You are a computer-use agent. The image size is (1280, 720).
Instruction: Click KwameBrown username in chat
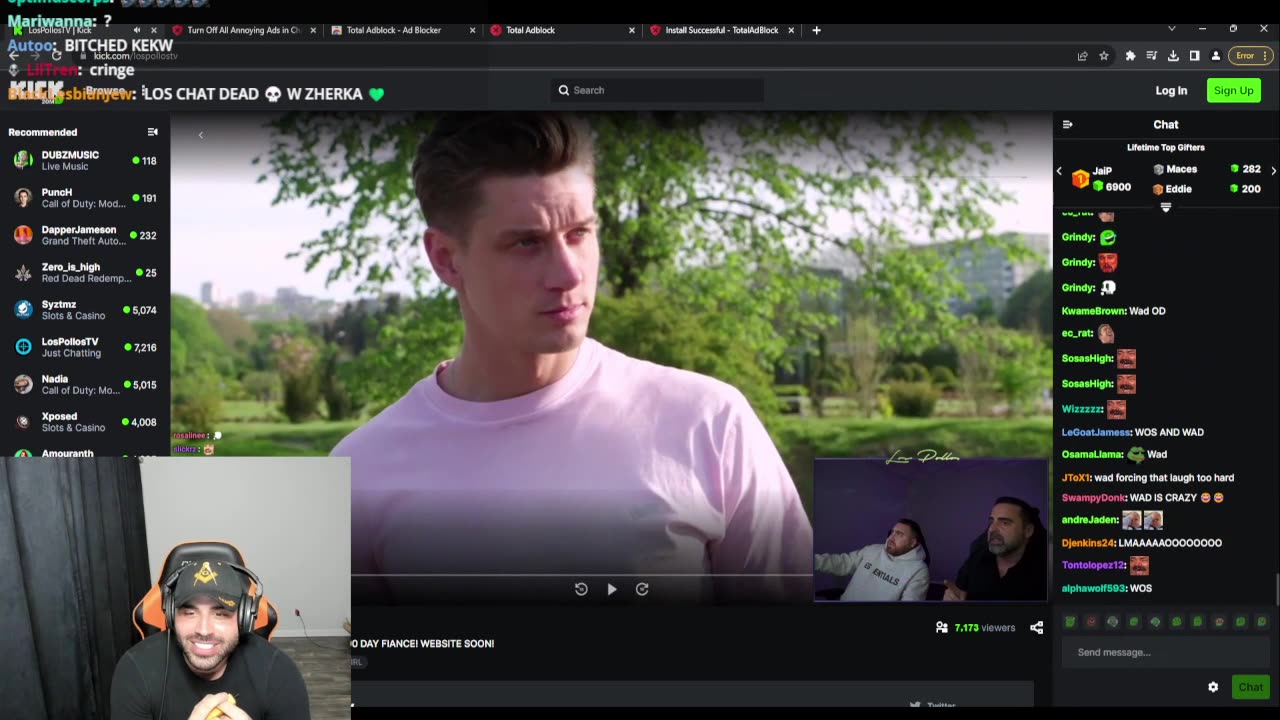[1093, 311]
